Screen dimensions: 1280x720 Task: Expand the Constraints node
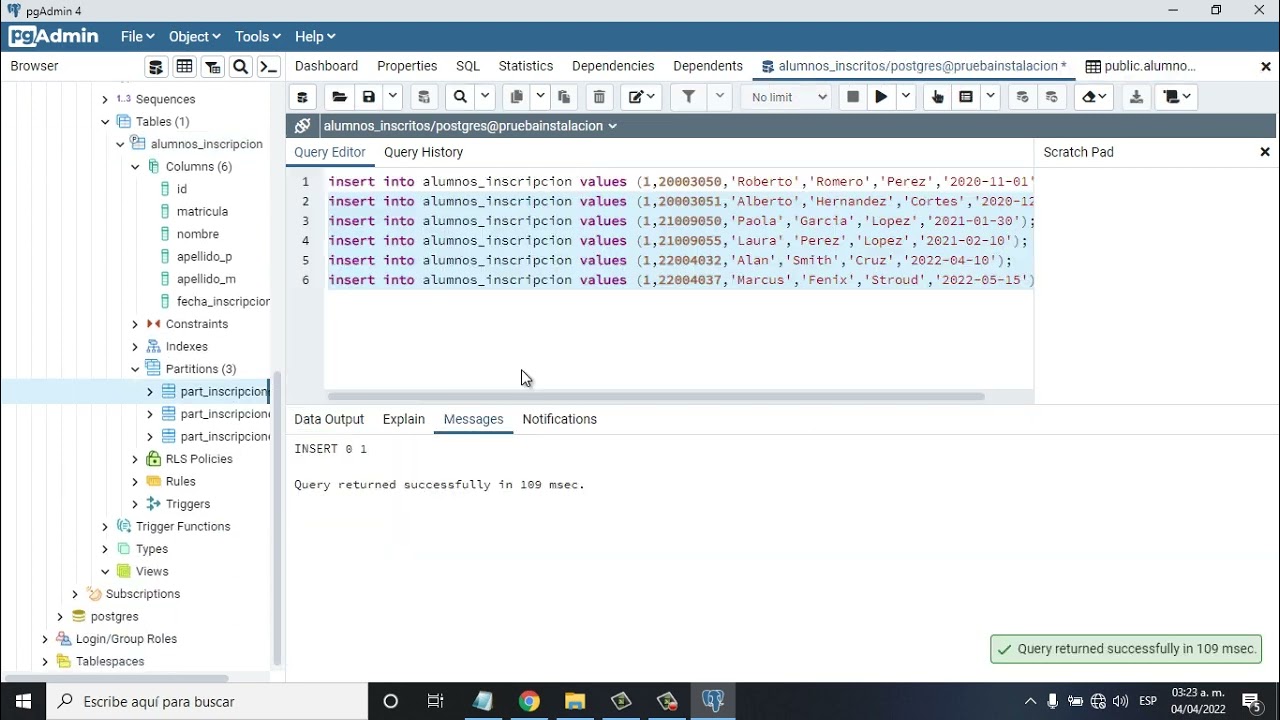pos(135,324)
